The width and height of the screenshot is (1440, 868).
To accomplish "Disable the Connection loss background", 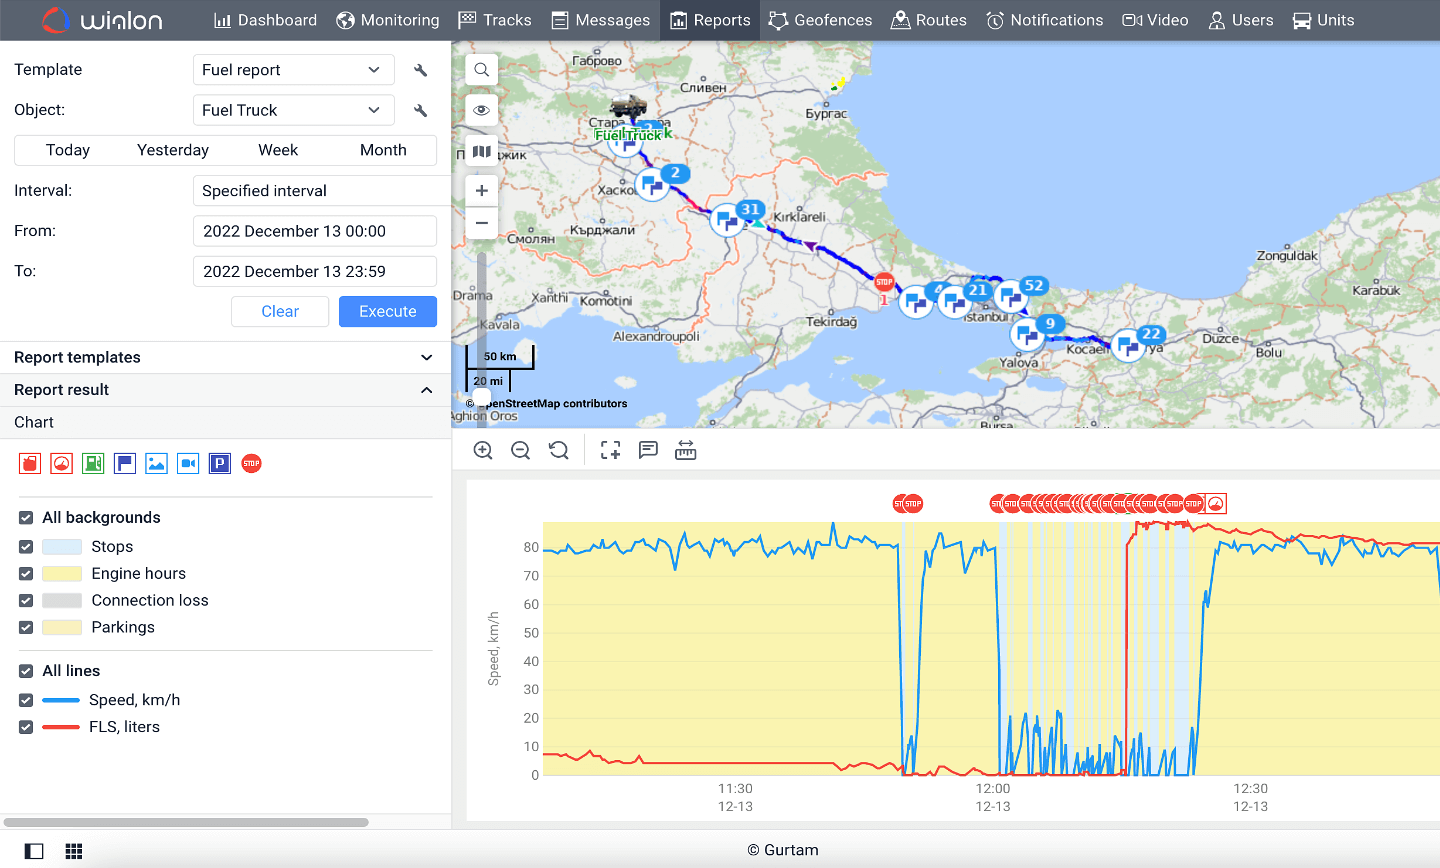I will 25,600.
